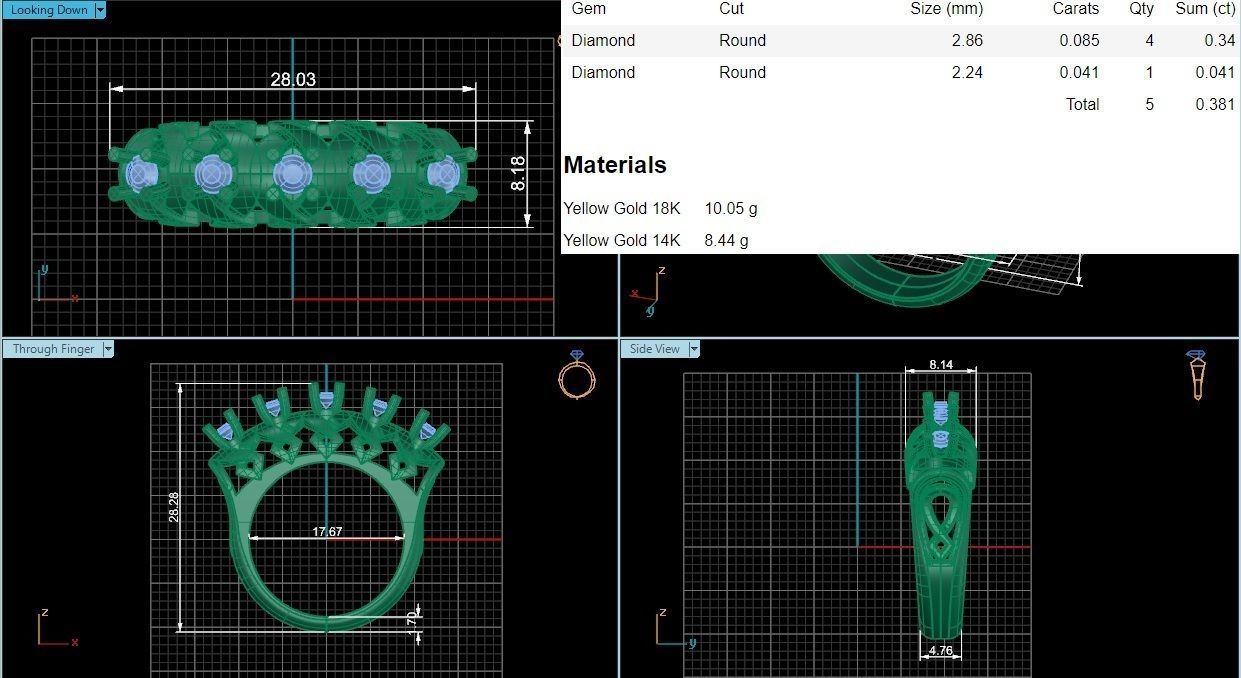
Task: Select the Through Finger viewport label
Action: pos(53,349)
